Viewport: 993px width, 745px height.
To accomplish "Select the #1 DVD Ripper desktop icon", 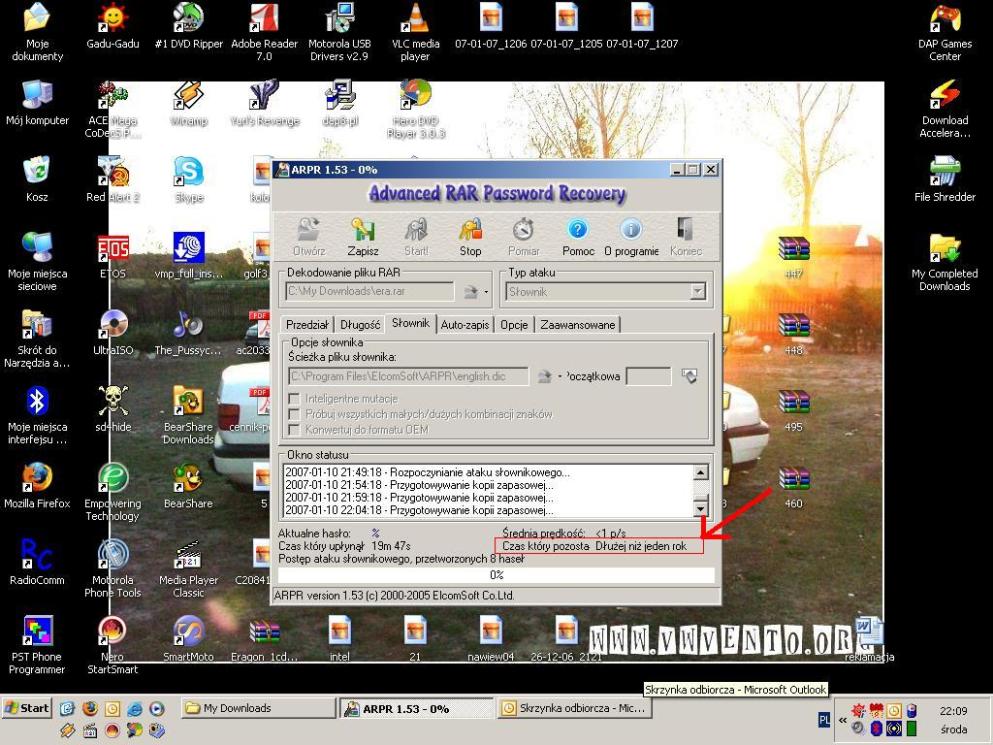I will coord(189,18).
